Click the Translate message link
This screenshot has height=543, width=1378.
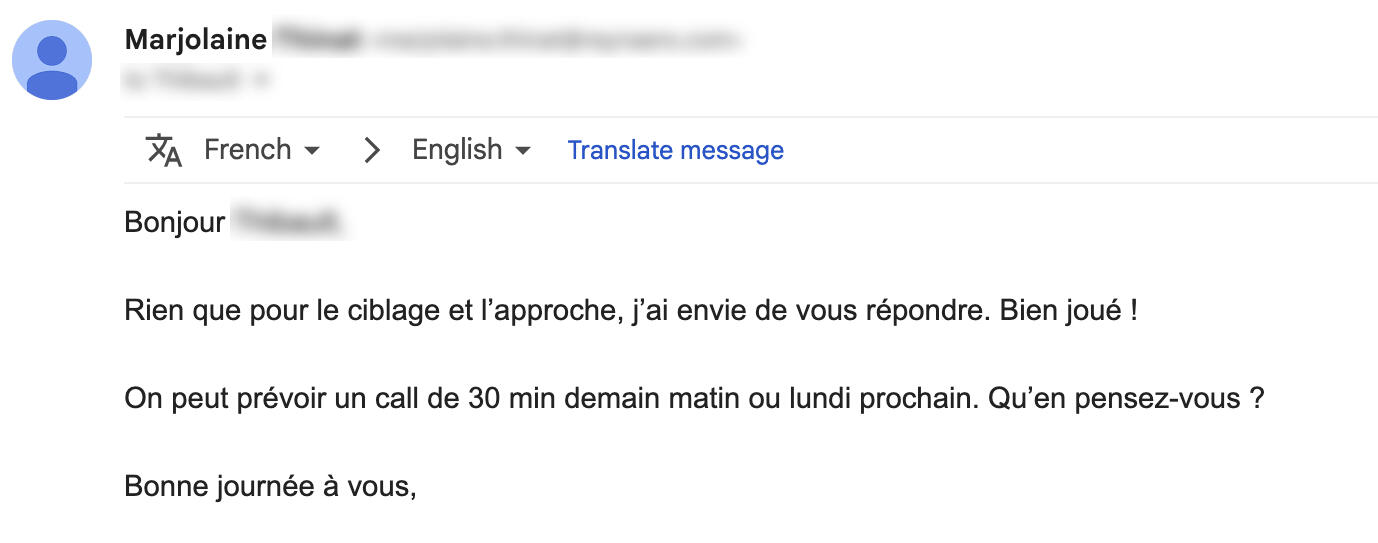click(675, 150)
